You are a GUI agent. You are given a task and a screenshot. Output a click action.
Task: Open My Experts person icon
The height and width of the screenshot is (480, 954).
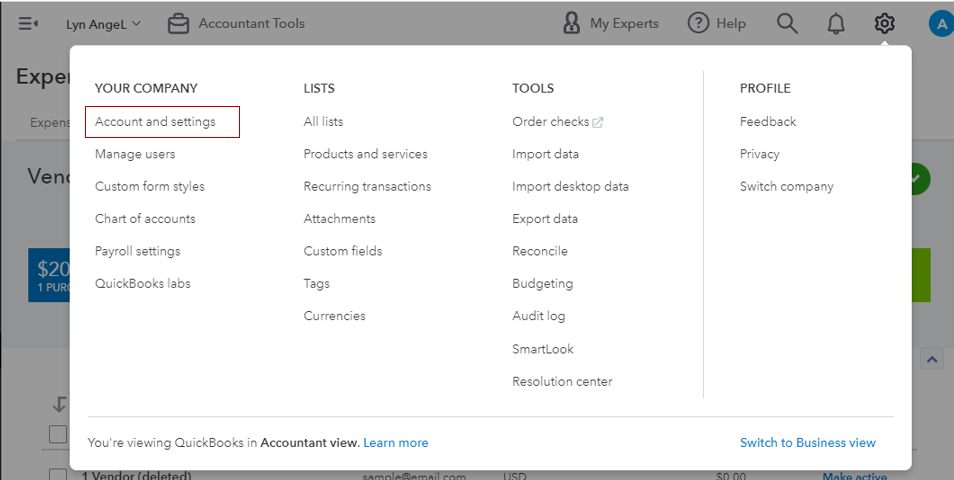571,23
